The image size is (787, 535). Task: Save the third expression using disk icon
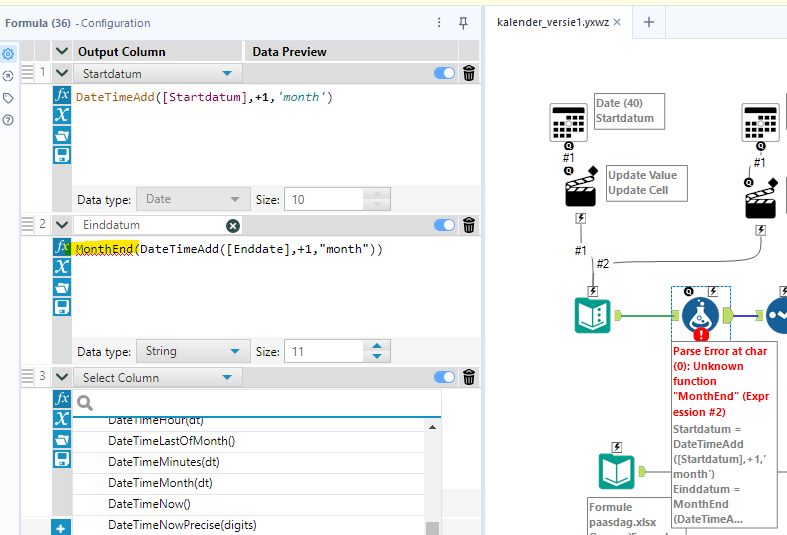click(x=62, y=460)
